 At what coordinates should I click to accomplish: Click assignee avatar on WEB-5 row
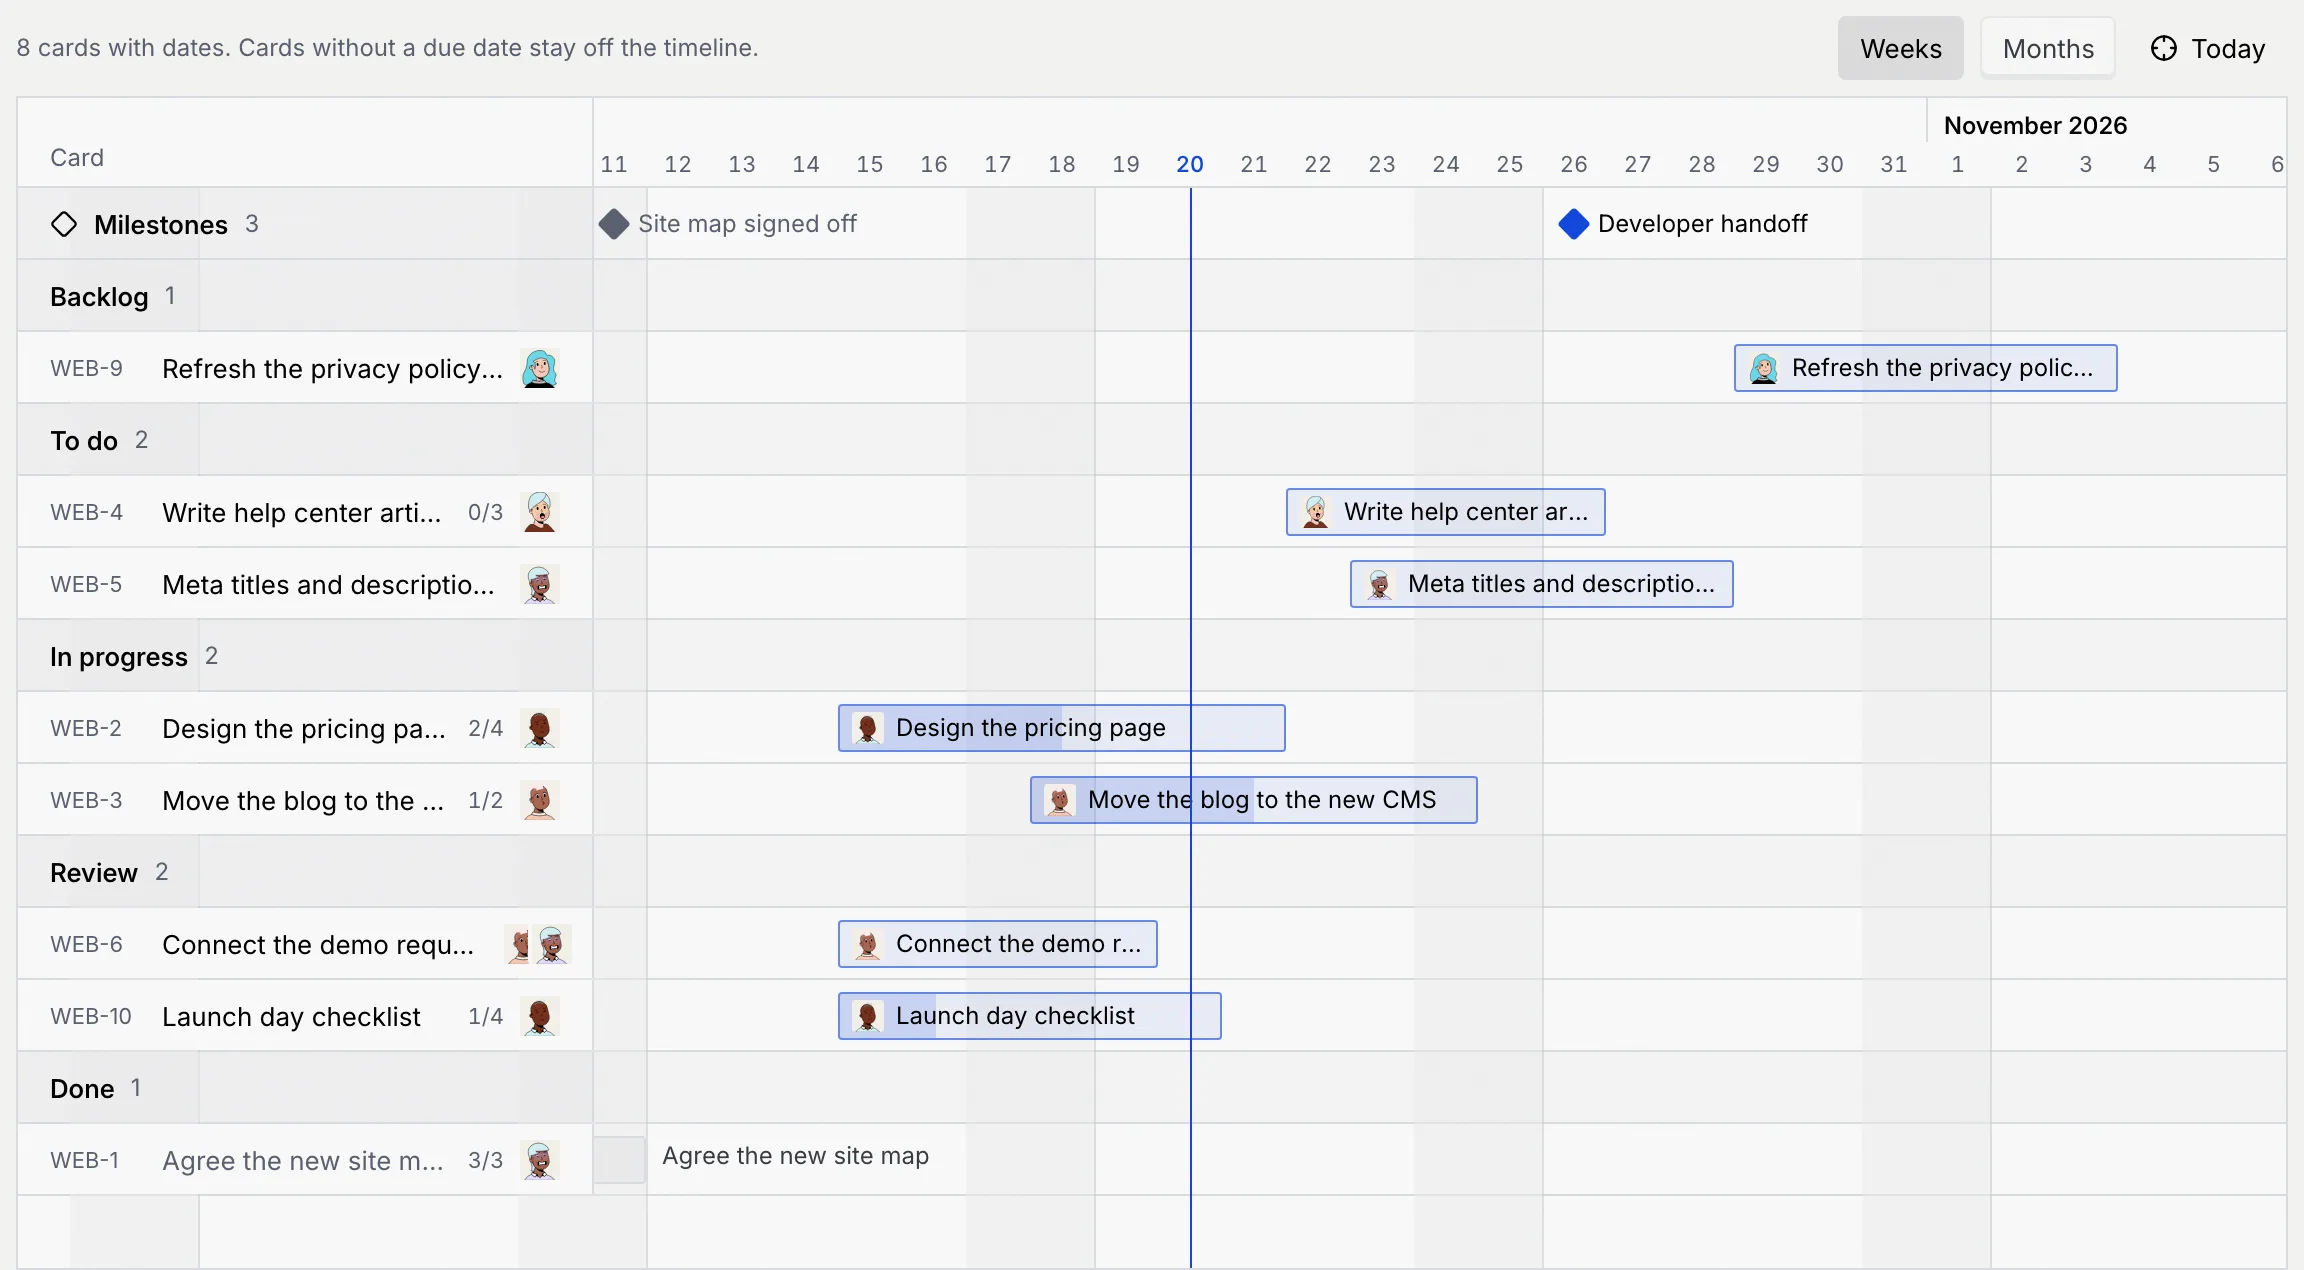[540, 584]
